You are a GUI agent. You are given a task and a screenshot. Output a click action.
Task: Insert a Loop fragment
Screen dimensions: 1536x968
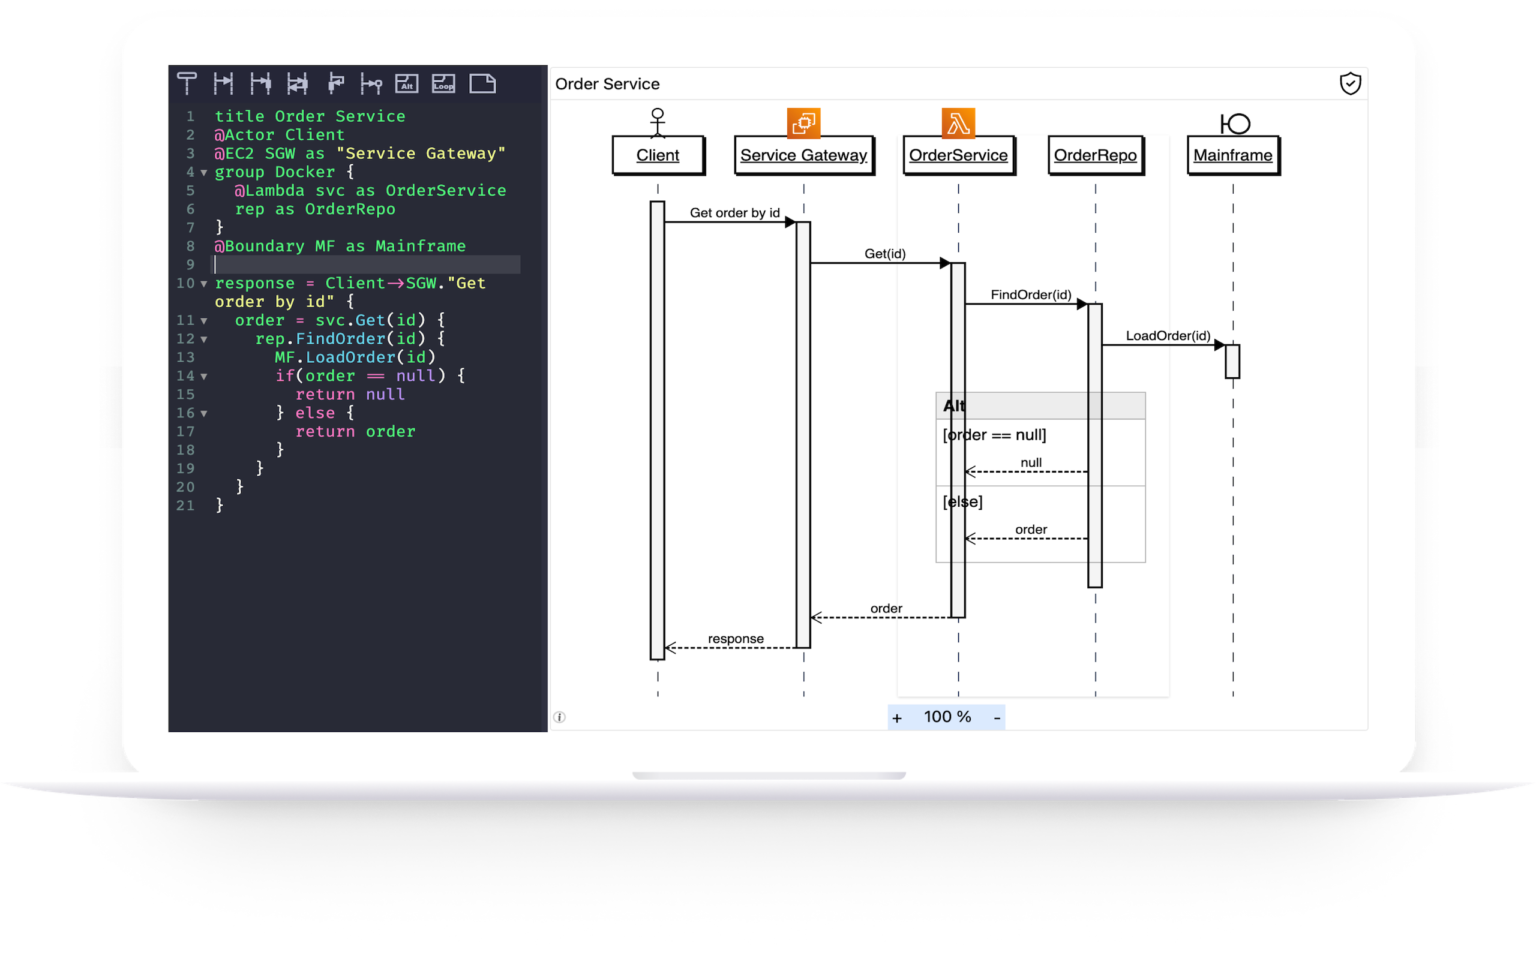pyautogui.click(x=443, y=84)
